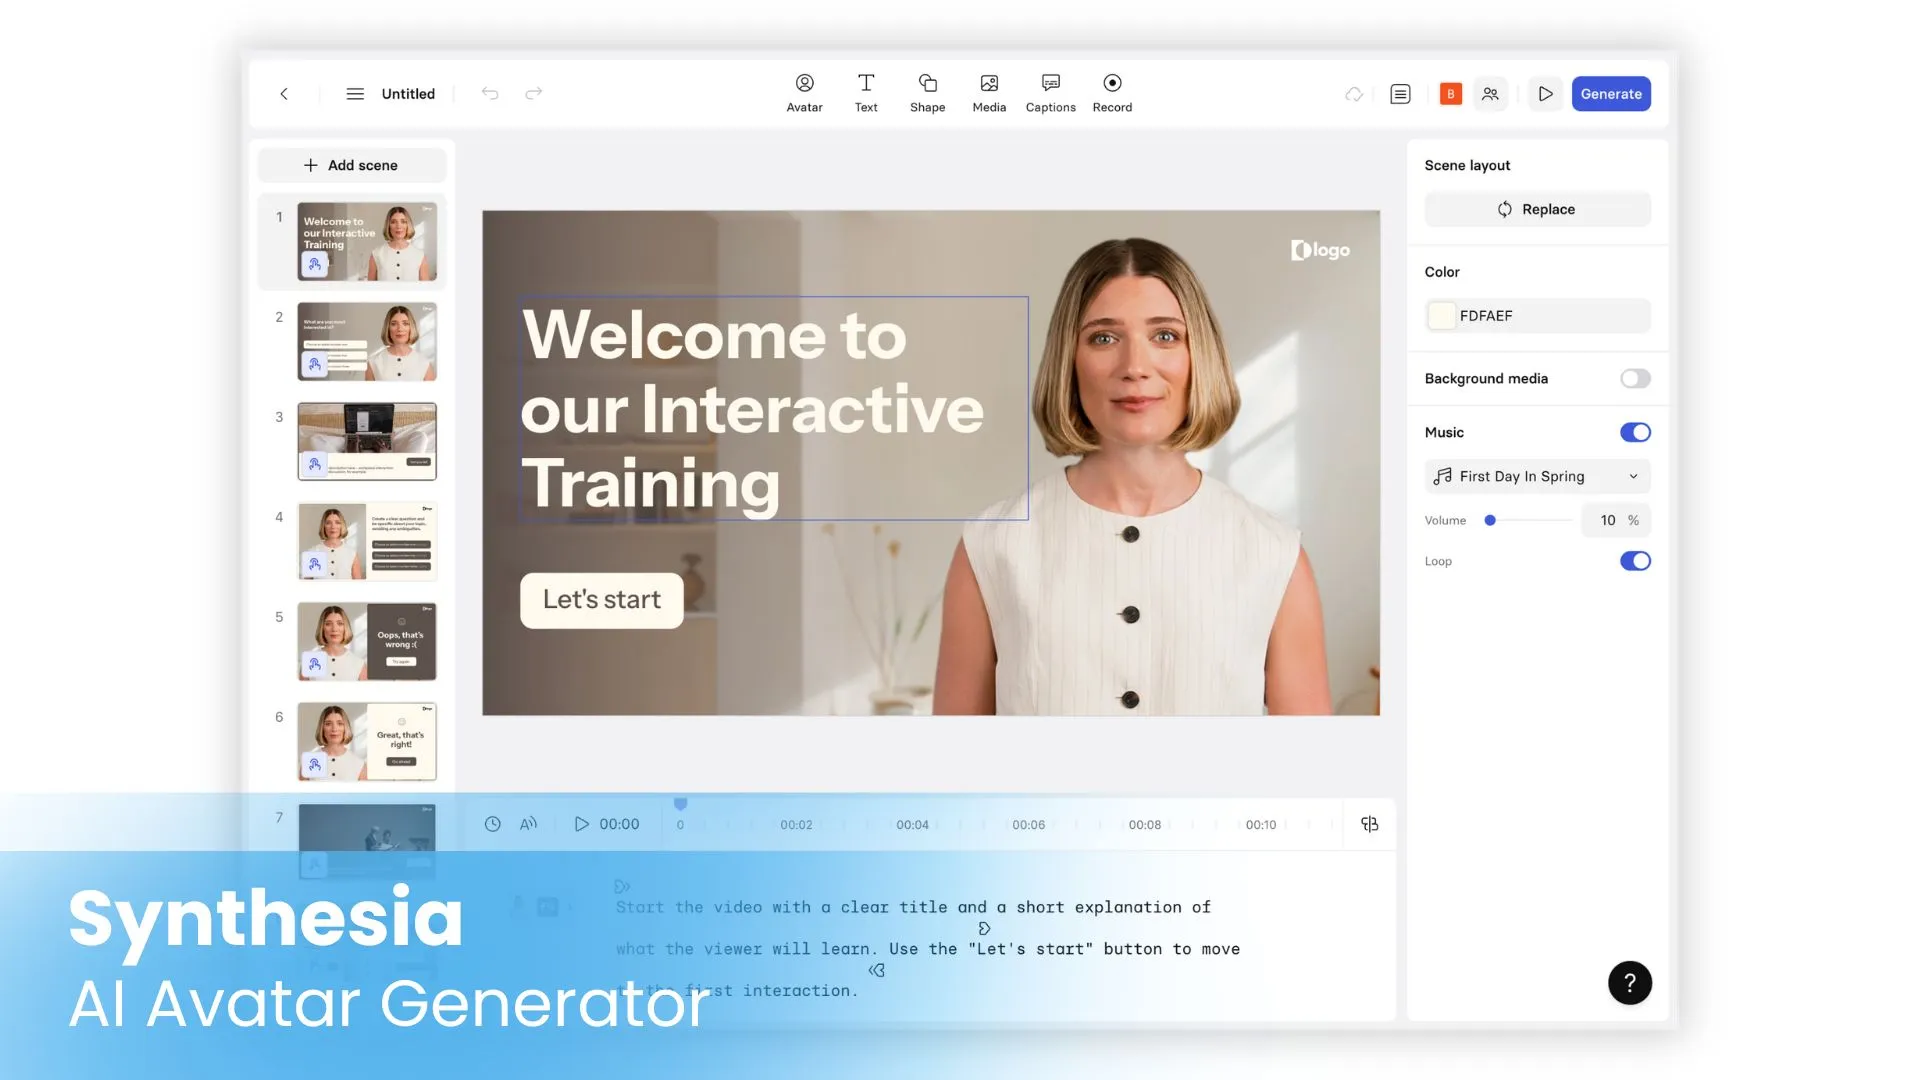1920x1080 pixels.
Task: Open the collaborators people icon
Action: coord(1490,93)
